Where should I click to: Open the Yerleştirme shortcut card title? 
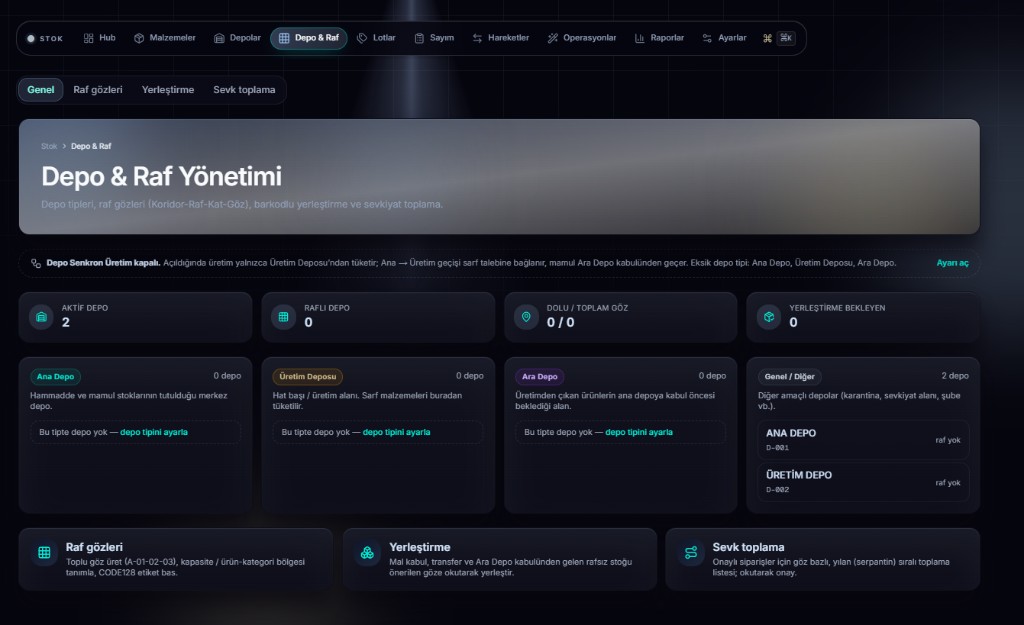click(x=419, y=547)
